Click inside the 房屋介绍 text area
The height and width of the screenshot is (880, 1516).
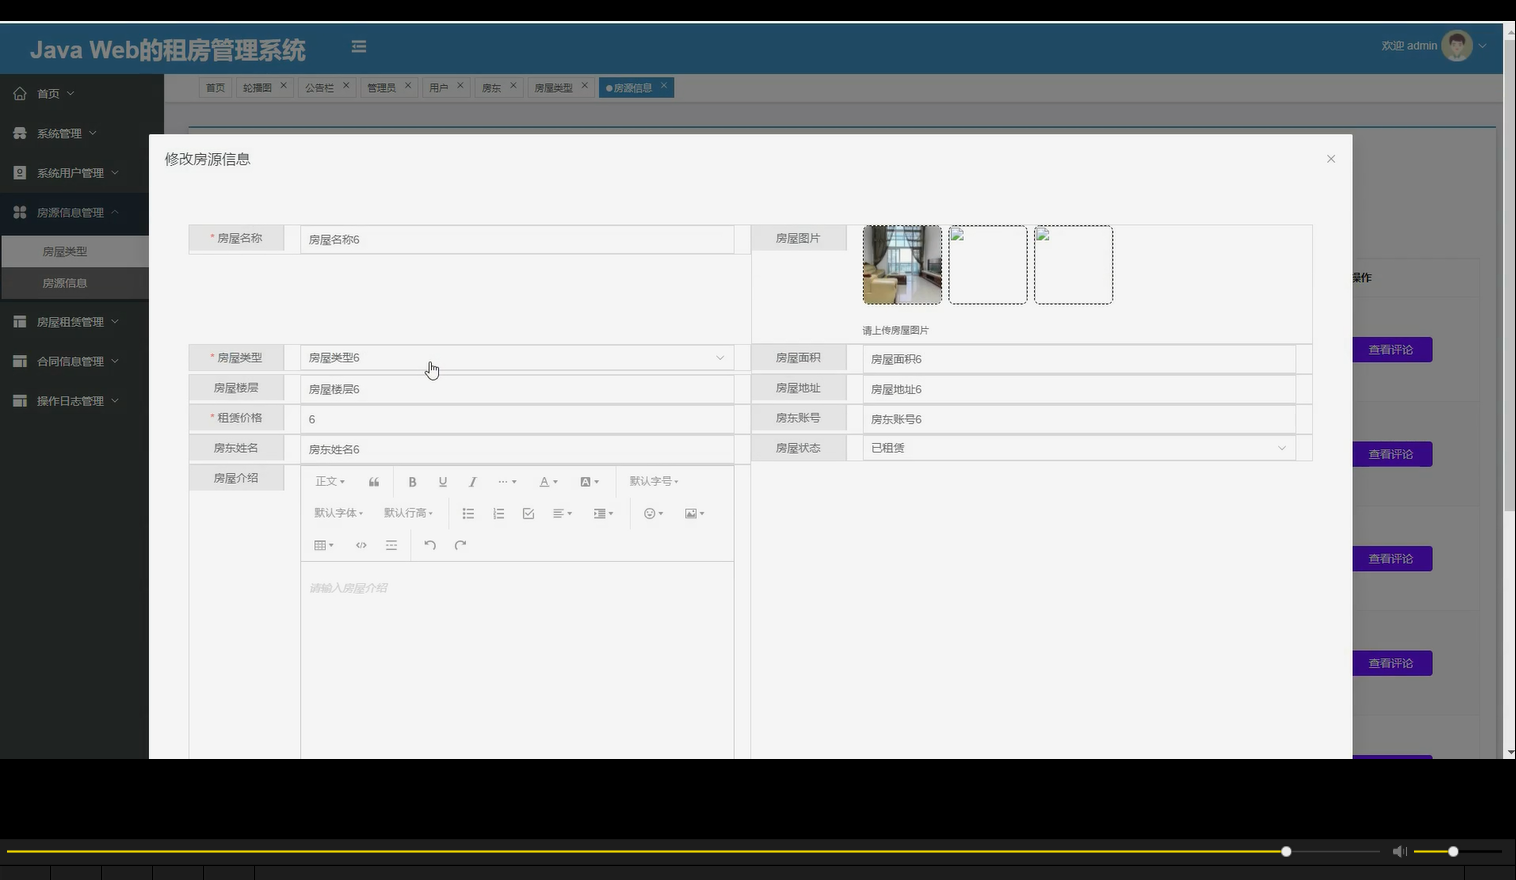pos(517,660)
